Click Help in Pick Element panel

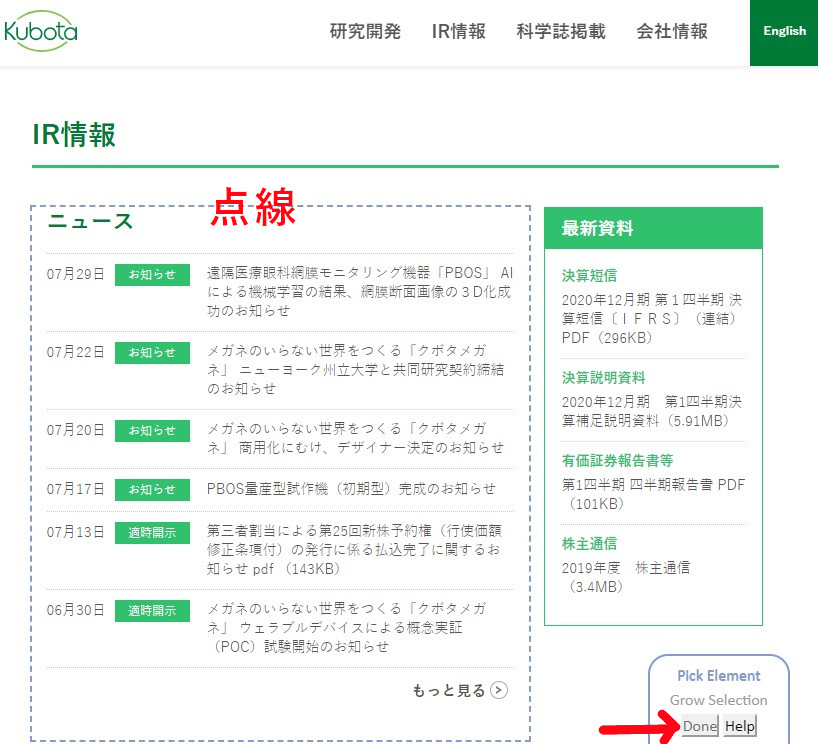[x=740, y=726]
